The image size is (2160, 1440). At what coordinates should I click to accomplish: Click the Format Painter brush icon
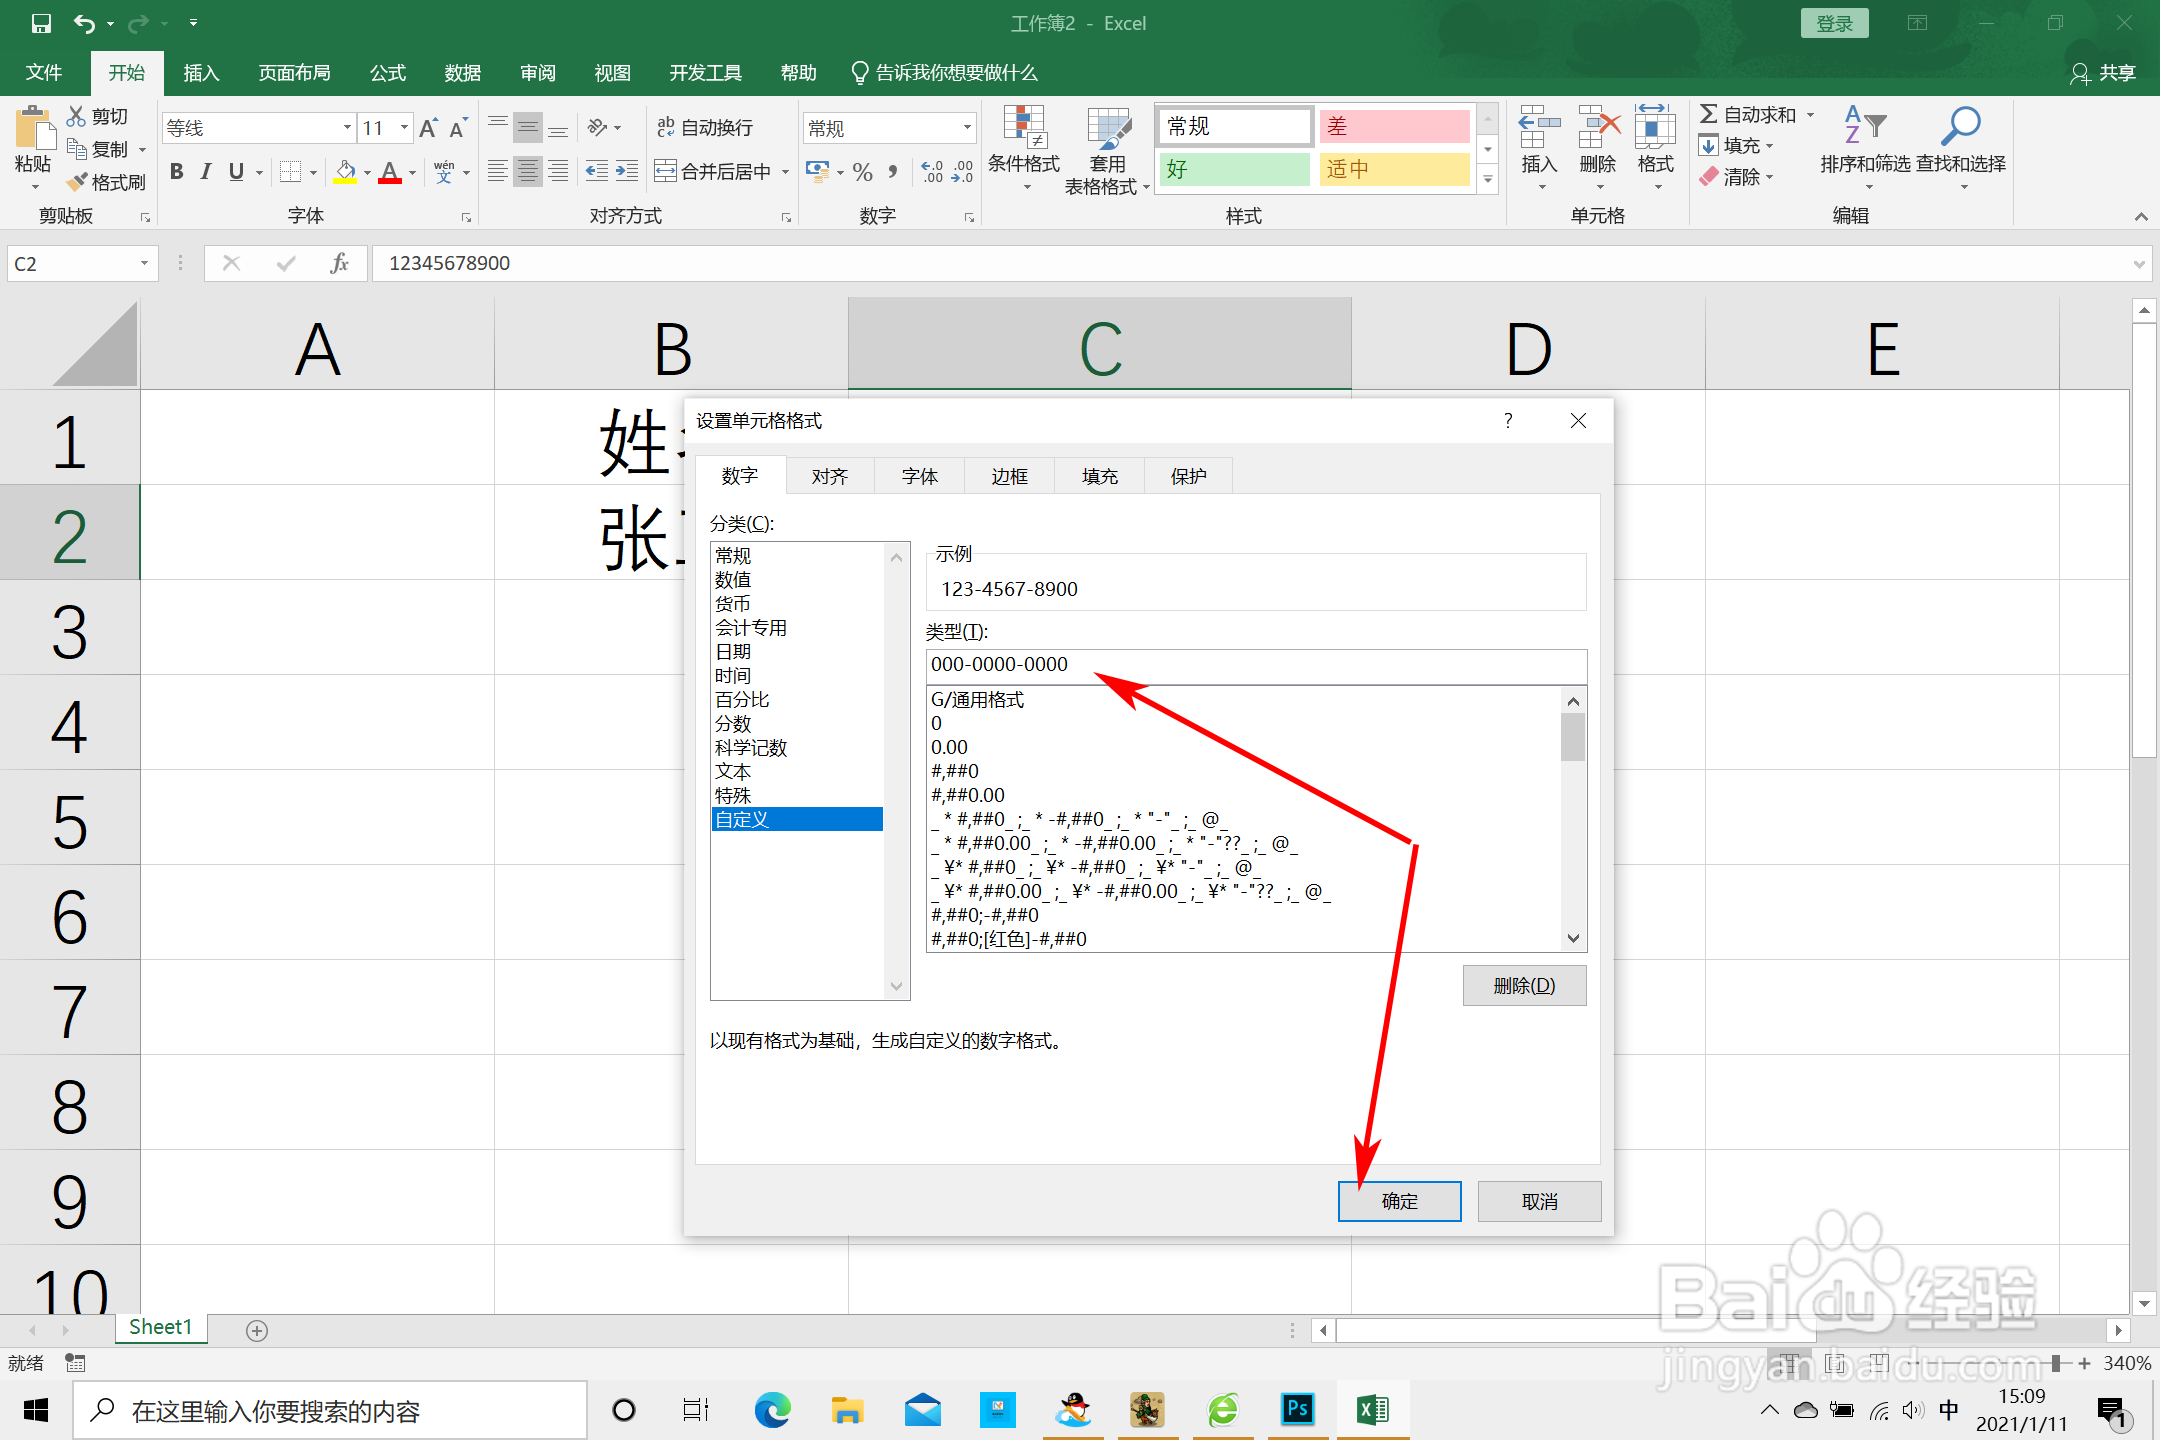pyautogui.click(x=78, y=182)
